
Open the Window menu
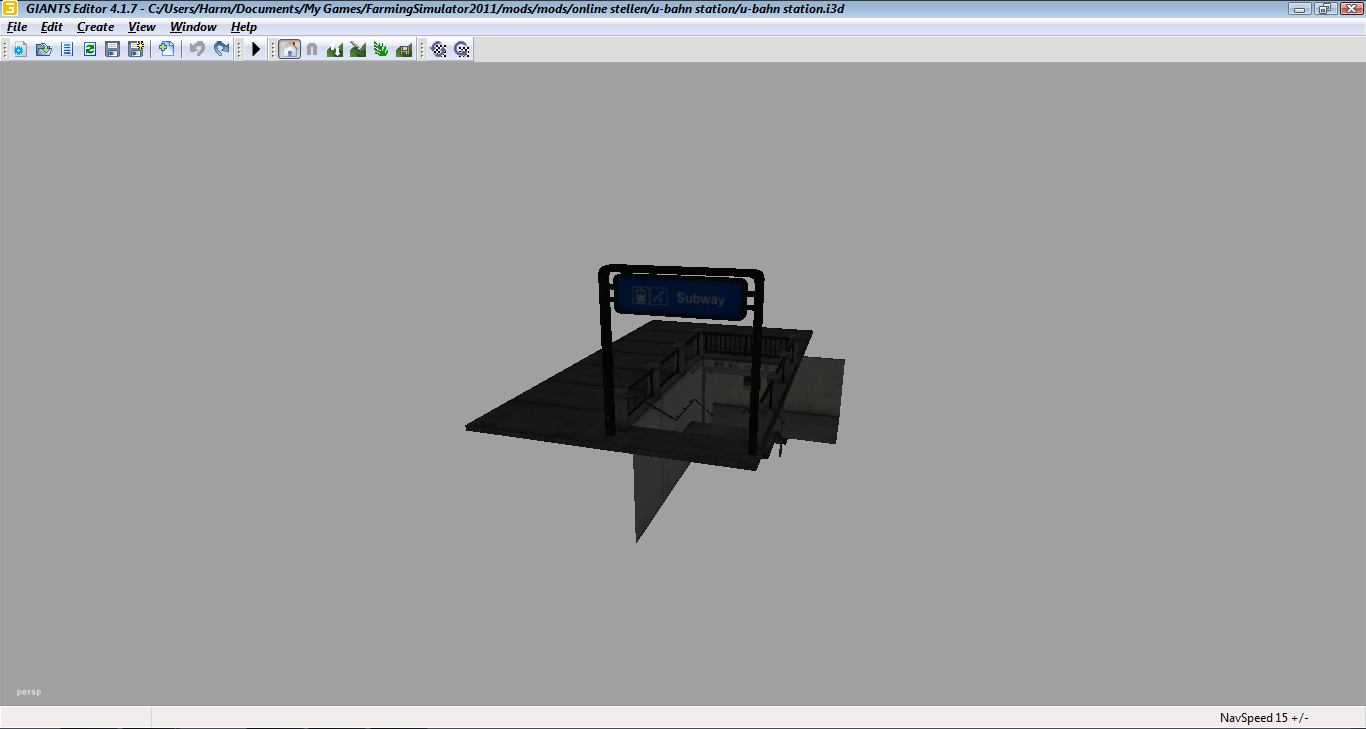[193, 27]
